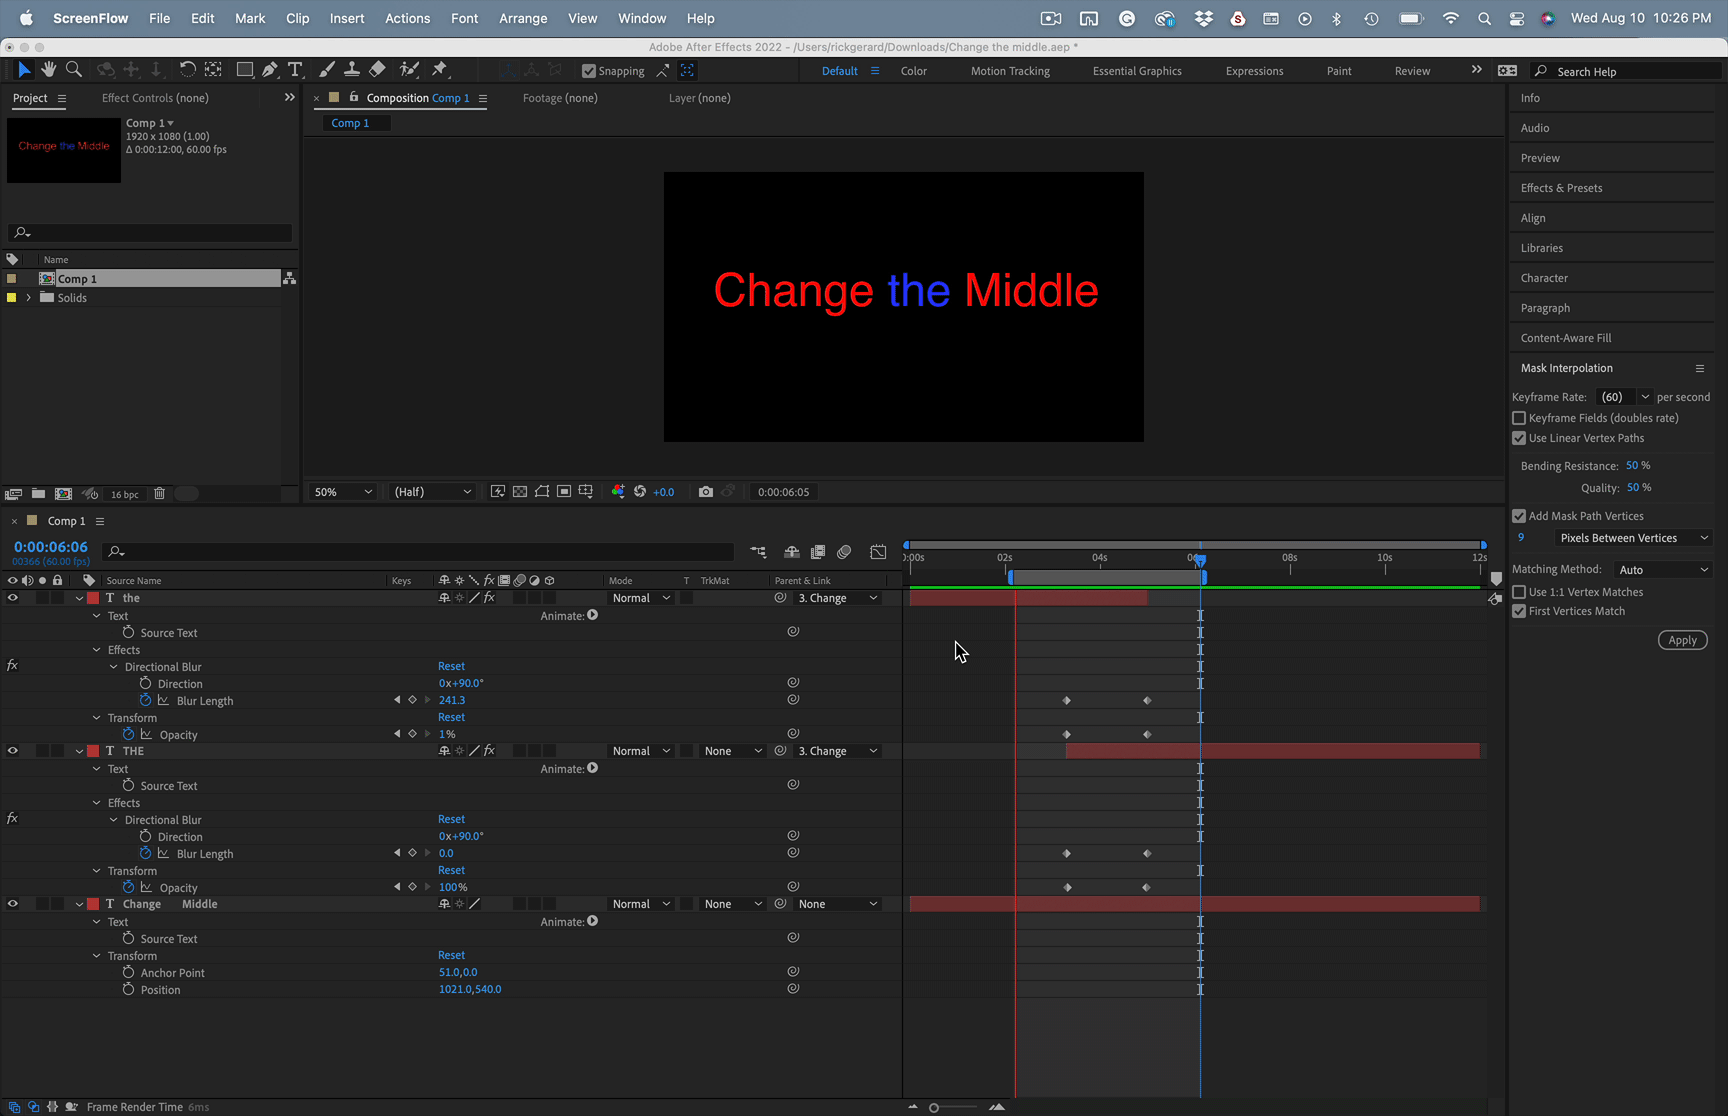The height and width of the screenshot is (1116, 1728).
Task: Toggle the Snapping checkbox
Action: [x=589, y=71]
